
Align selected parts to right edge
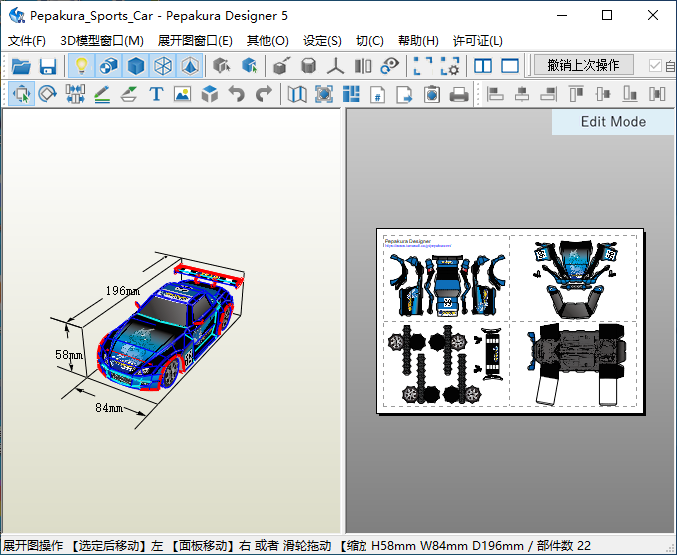(549, 94)
